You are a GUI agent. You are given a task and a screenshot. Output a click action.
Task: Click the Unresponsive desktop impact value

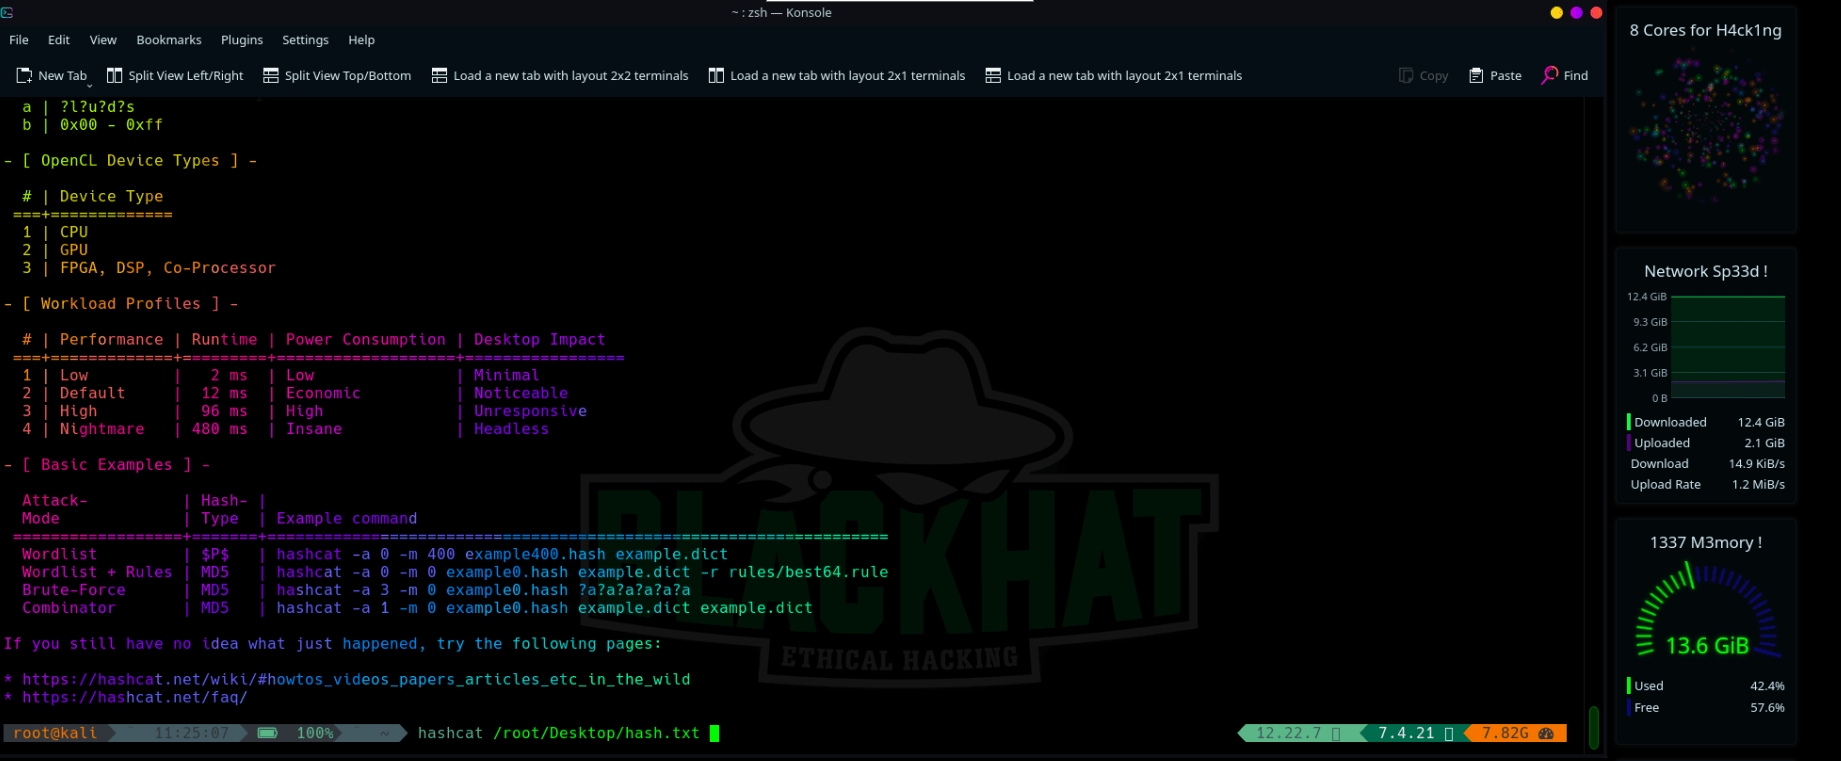[x=530, y=411]
